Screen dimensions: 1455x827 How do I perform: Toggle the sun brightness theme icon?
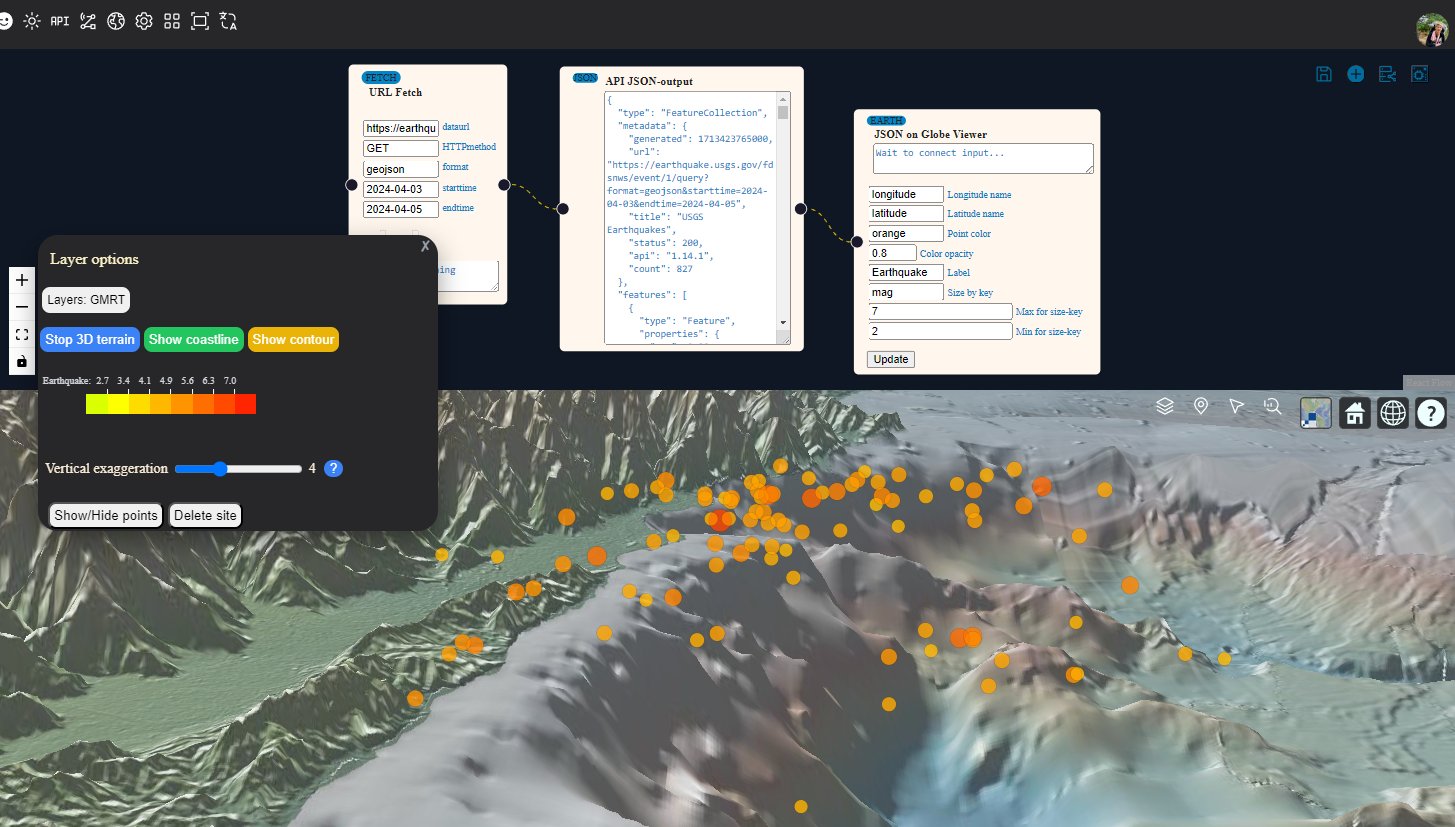pos(32,20)
